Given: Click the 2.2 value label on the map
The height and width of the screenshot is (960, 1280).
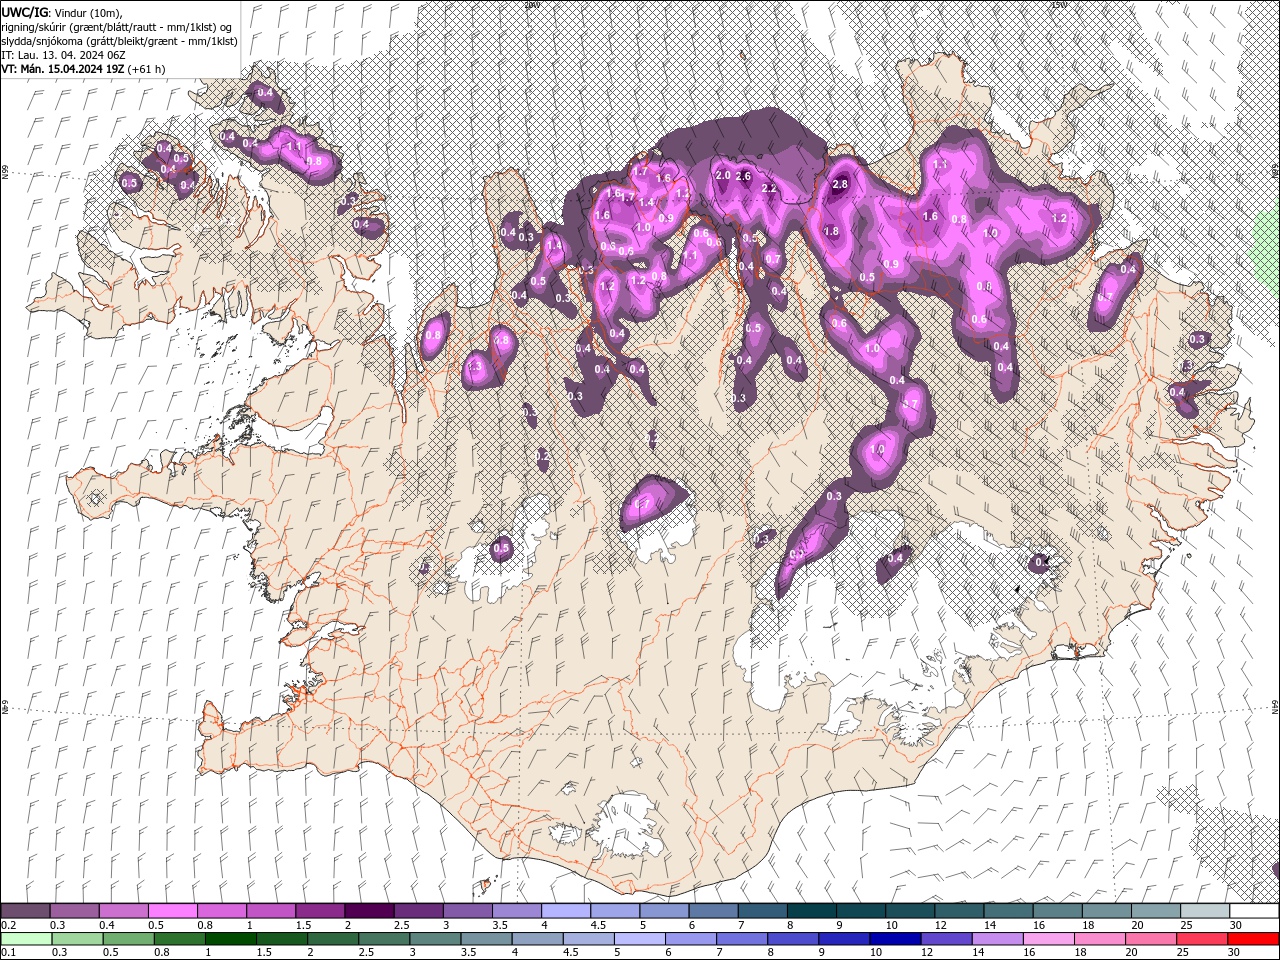Looking at the screenshot, I should click(x=769, y=188).
